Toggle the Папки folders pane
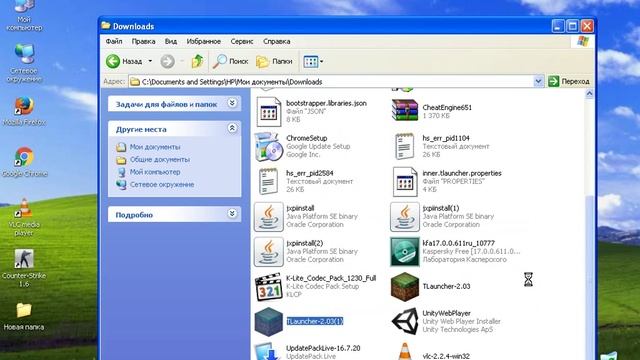 pyautogui.click(x=274, y=61)
